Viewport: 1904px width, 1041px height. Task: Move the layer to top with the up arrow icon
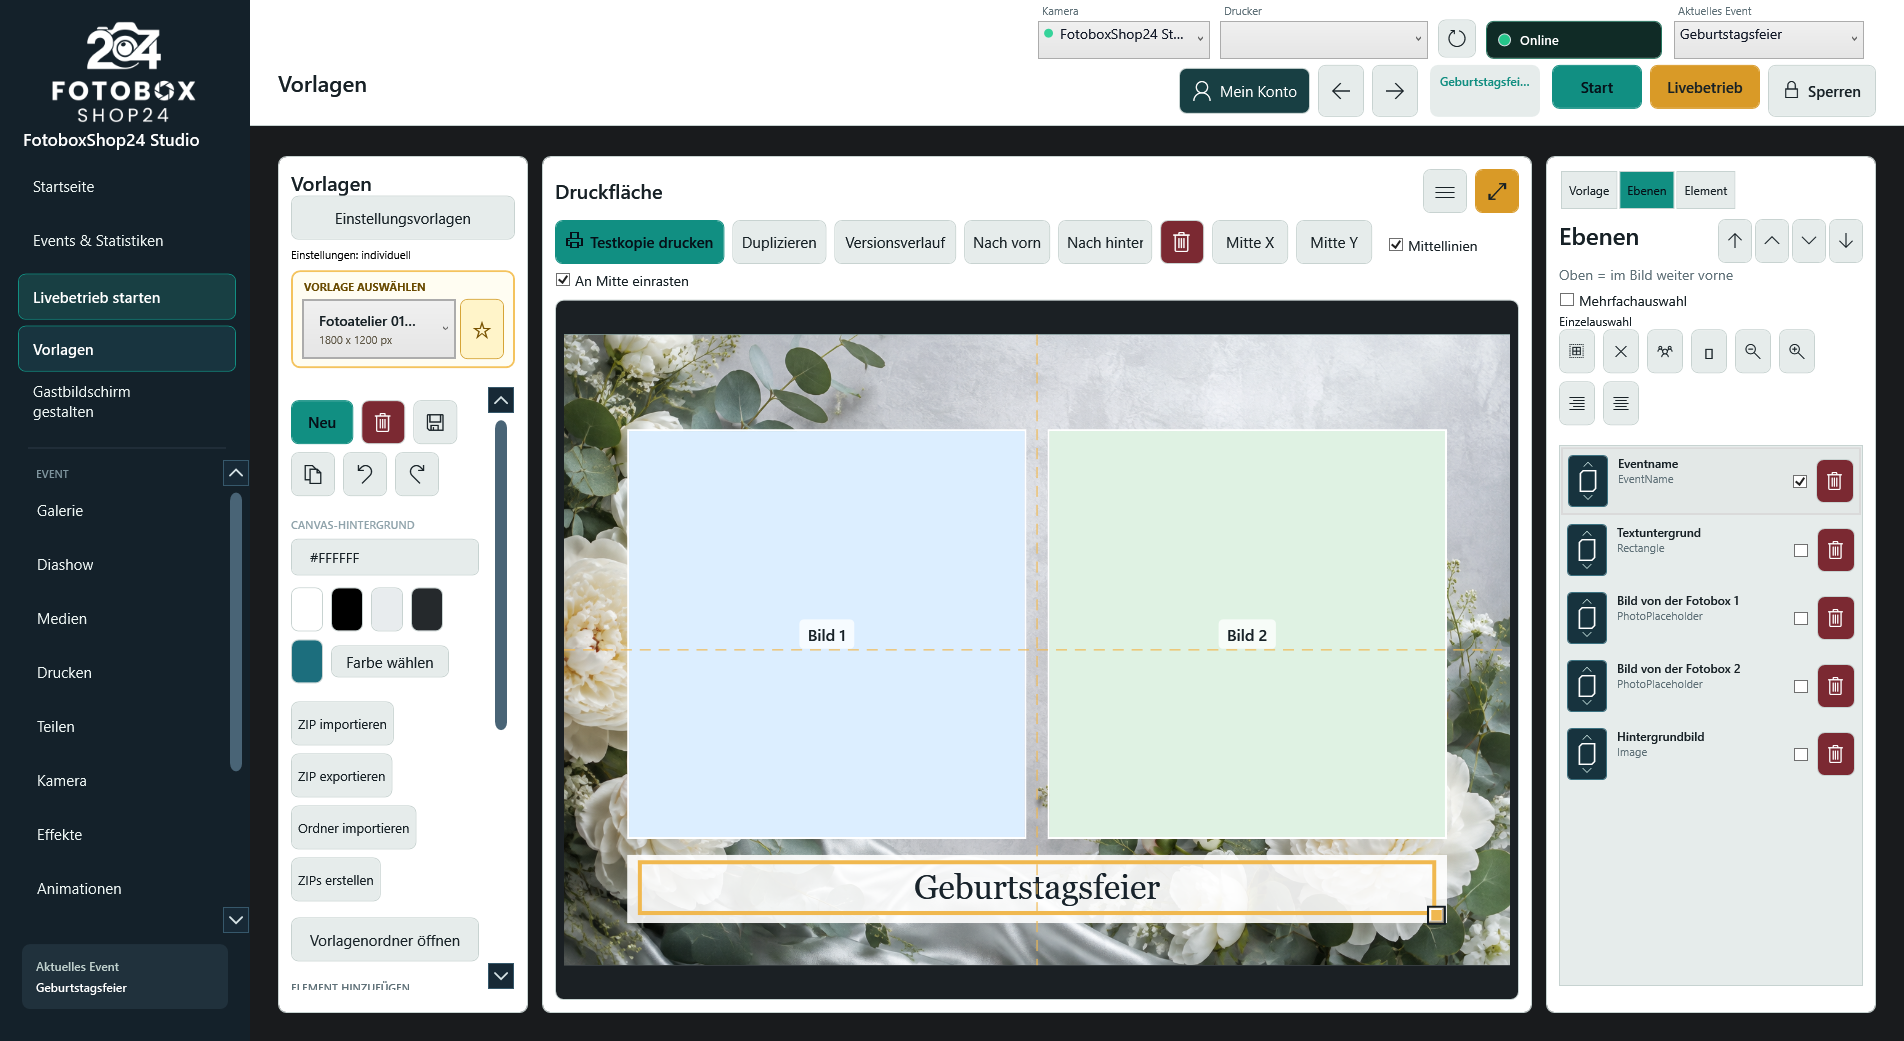[1735, 241]
